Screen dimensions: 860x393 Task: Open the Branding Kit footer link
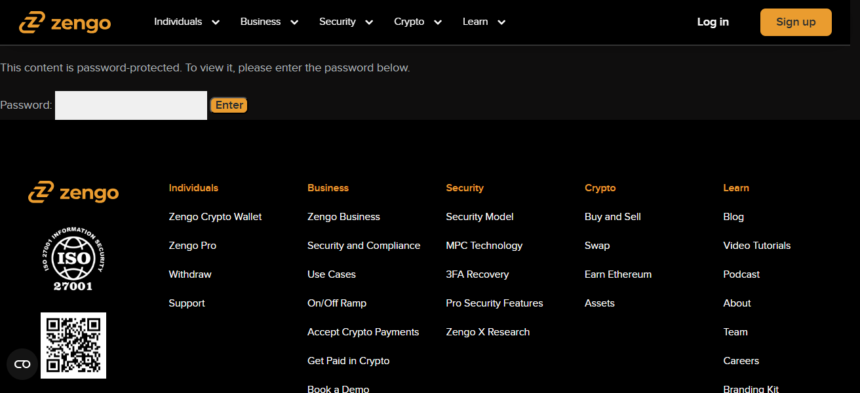click(751, 389)
